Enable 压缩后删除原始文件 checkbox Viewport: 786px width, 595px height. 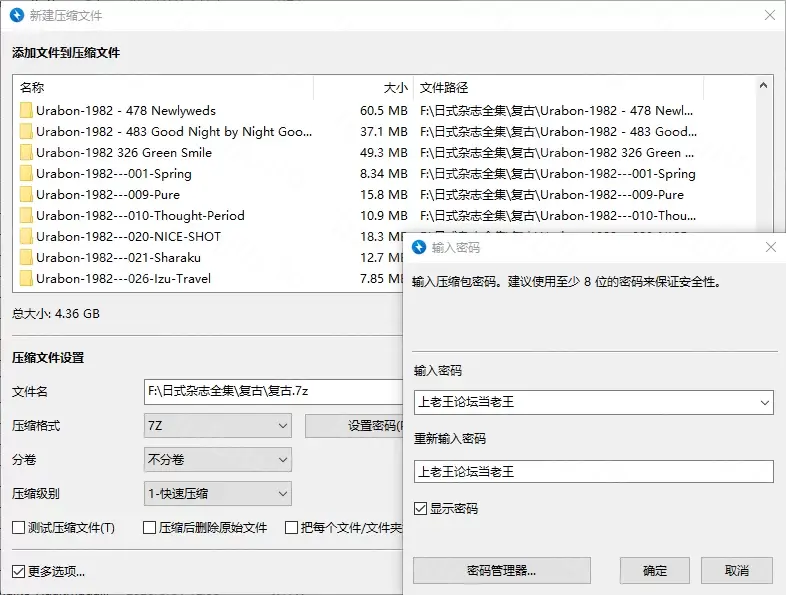point(150,528)
